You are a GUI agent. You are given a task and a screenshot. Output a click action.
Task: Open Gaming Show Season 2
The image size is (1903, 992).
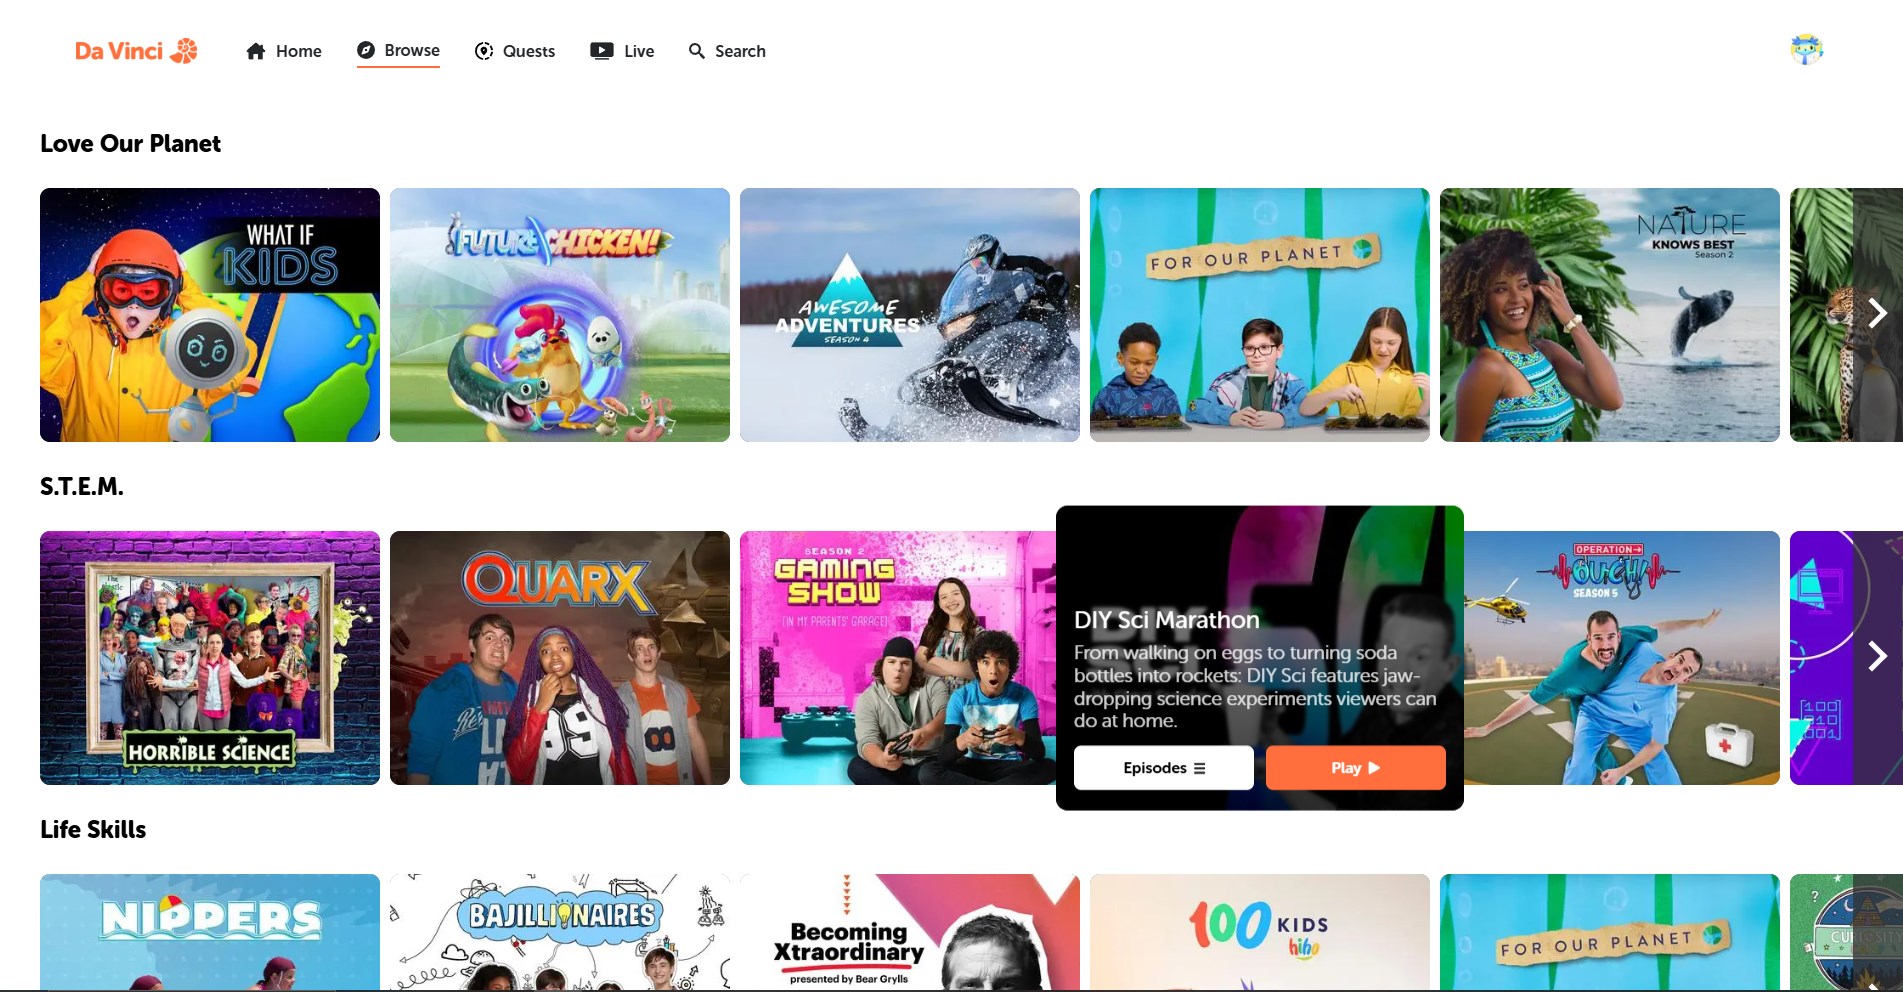click(x=897, y=658)
